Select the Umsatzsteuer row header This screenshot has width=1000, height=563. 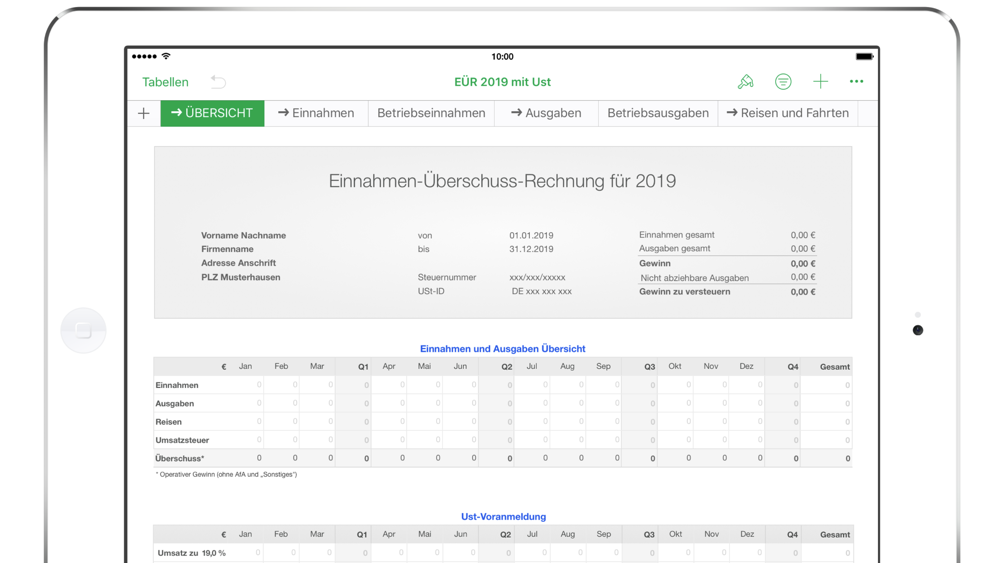pos(182,440)
